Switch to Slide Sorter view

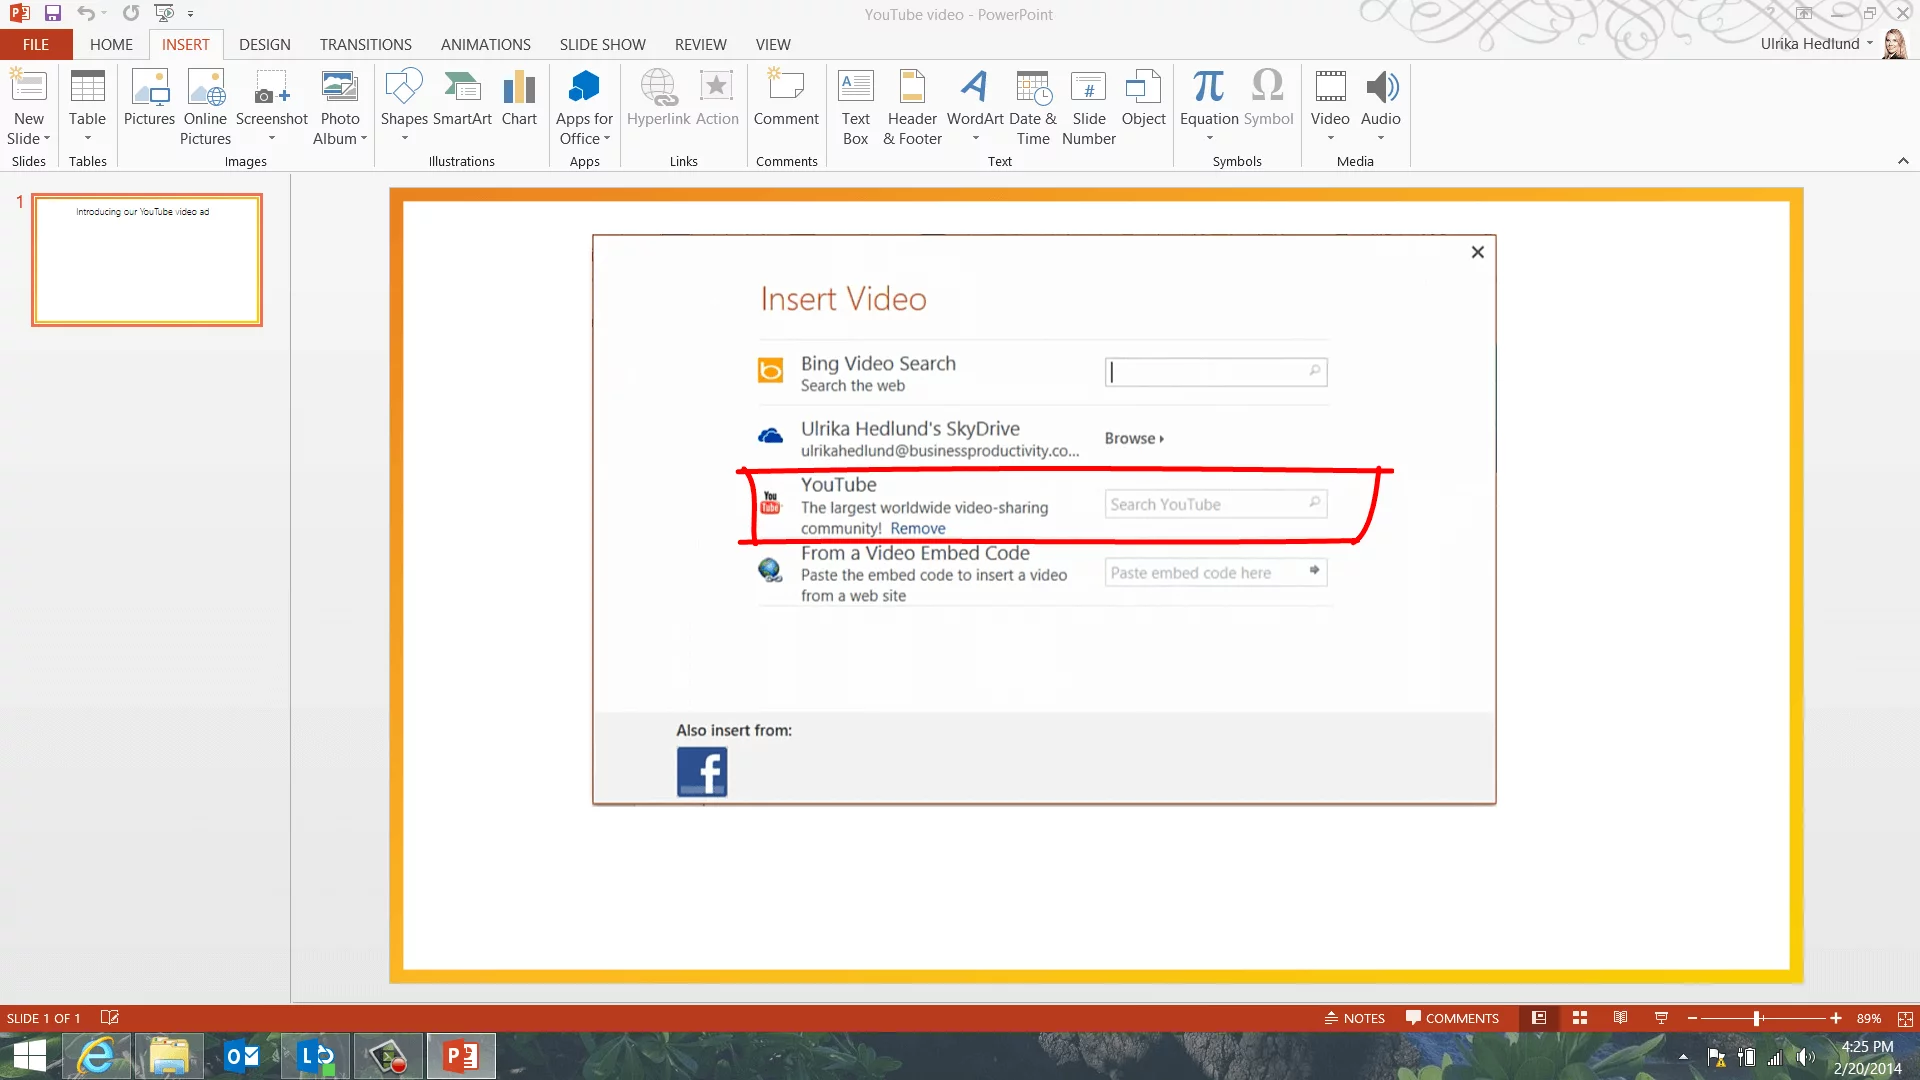pos(1580,1018)
